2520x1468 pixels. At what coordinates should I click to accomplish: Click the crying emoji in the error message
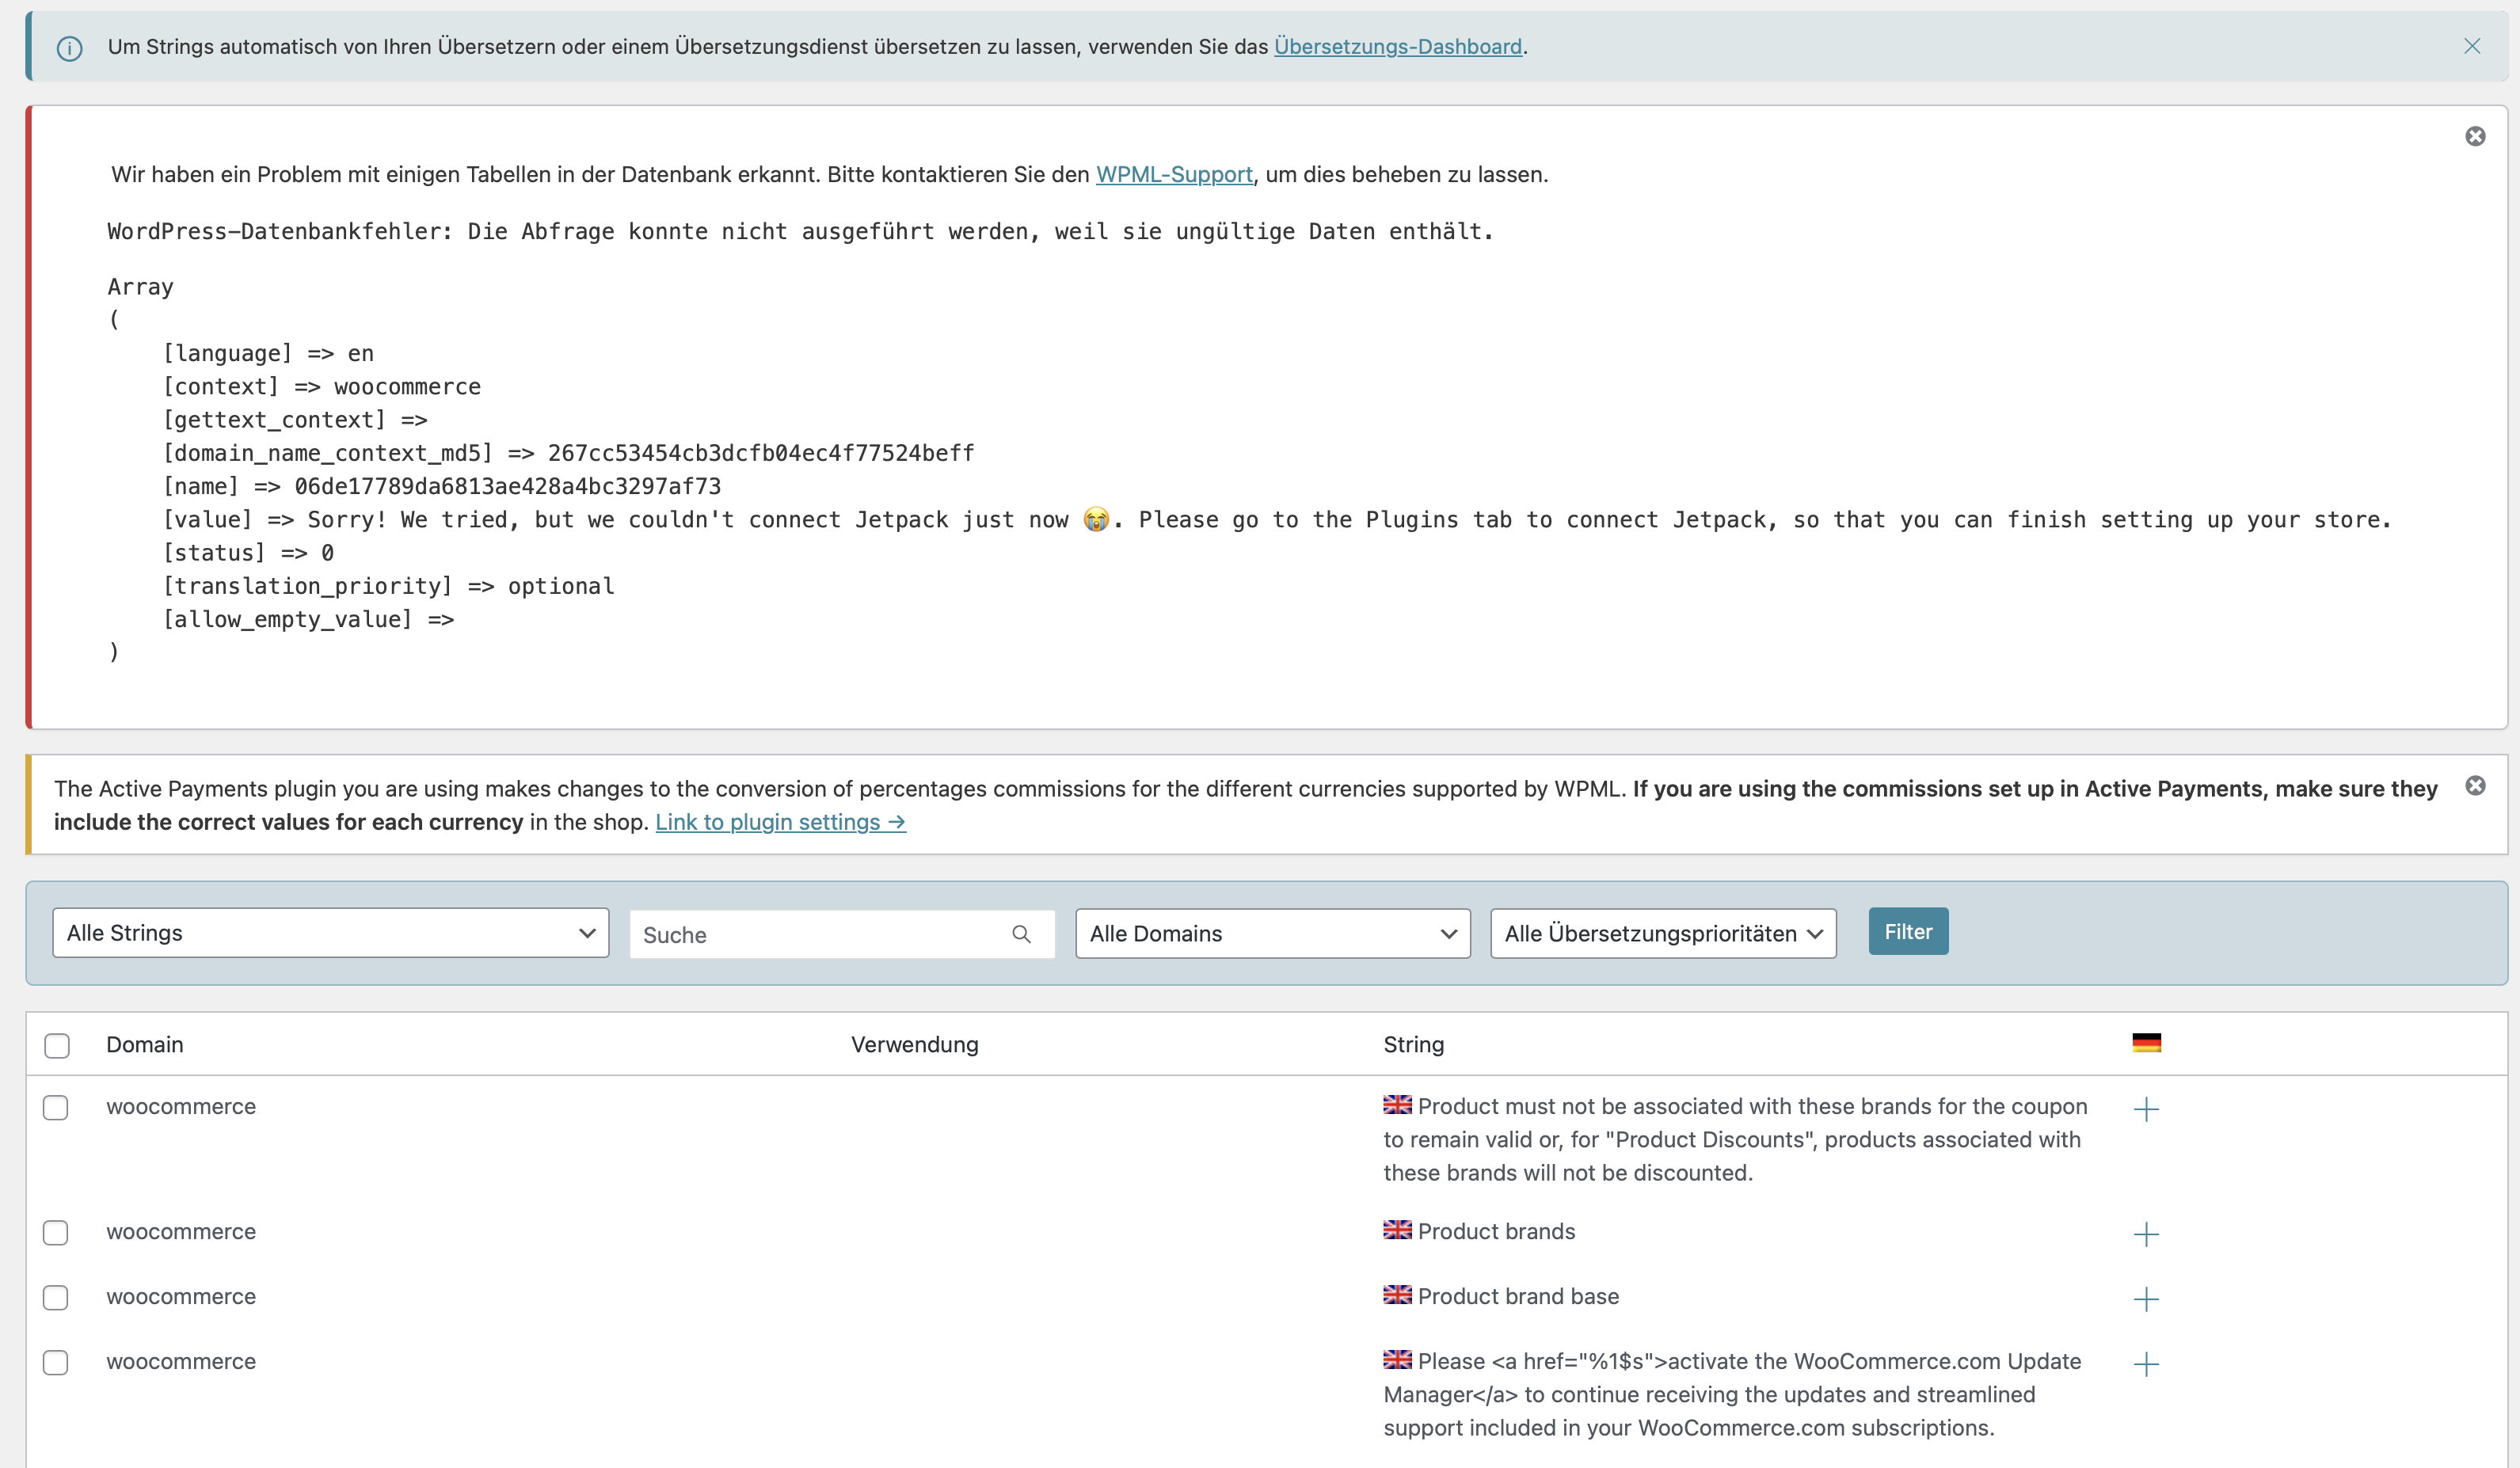pyautogui.click(x=1096, y=520)
